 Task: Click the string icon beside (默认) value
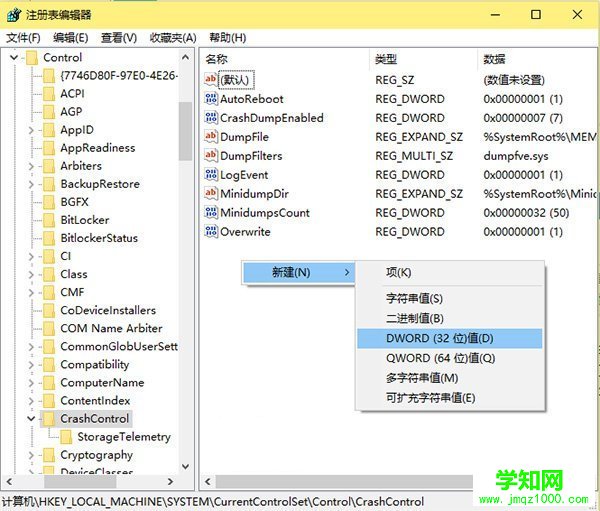point(211,80)
